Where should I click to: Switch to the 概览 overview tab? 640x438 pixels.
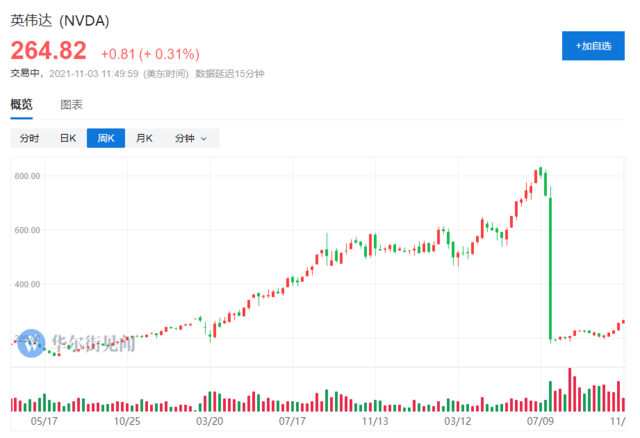pyautogui.click(x=21, y=104)
